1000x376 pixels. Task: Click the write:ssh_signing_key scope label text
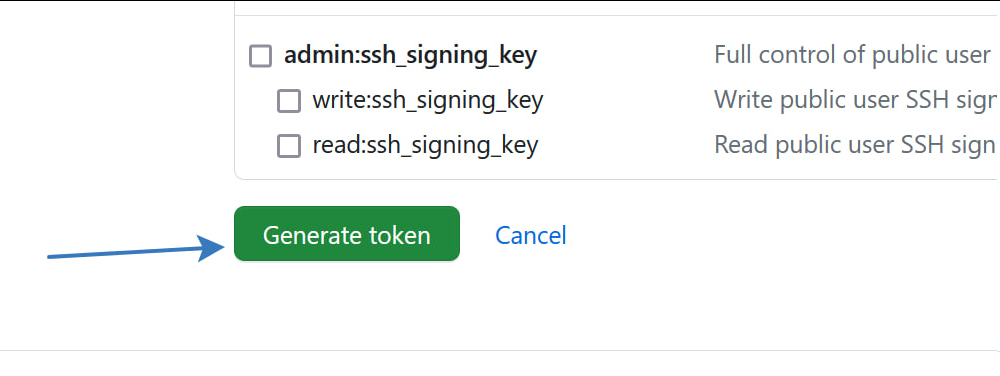coord(427,101)
